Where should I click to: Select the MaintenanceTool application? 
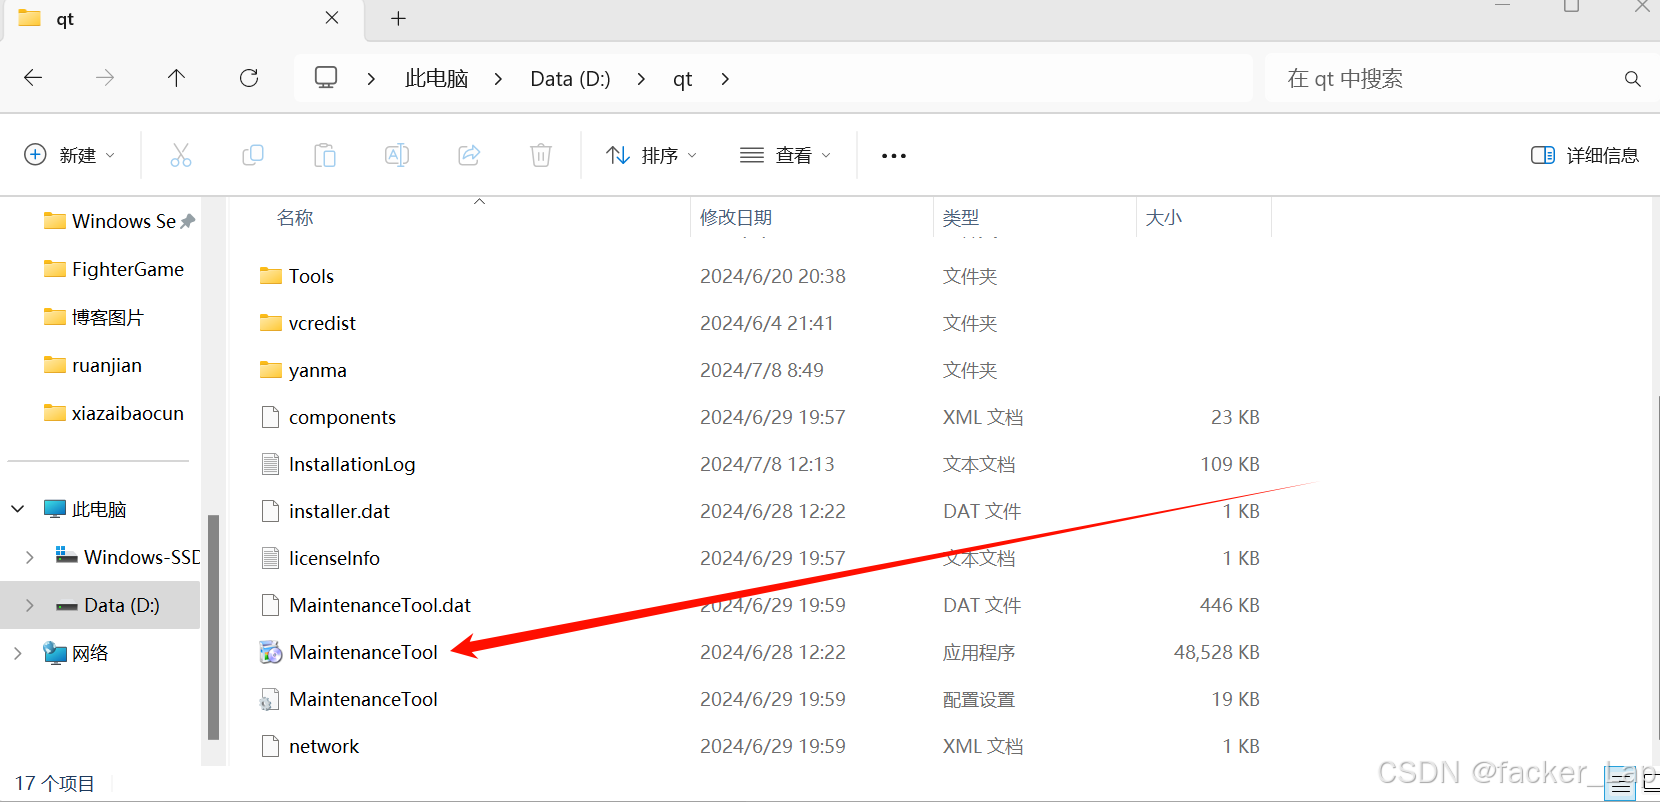point(363,652)
